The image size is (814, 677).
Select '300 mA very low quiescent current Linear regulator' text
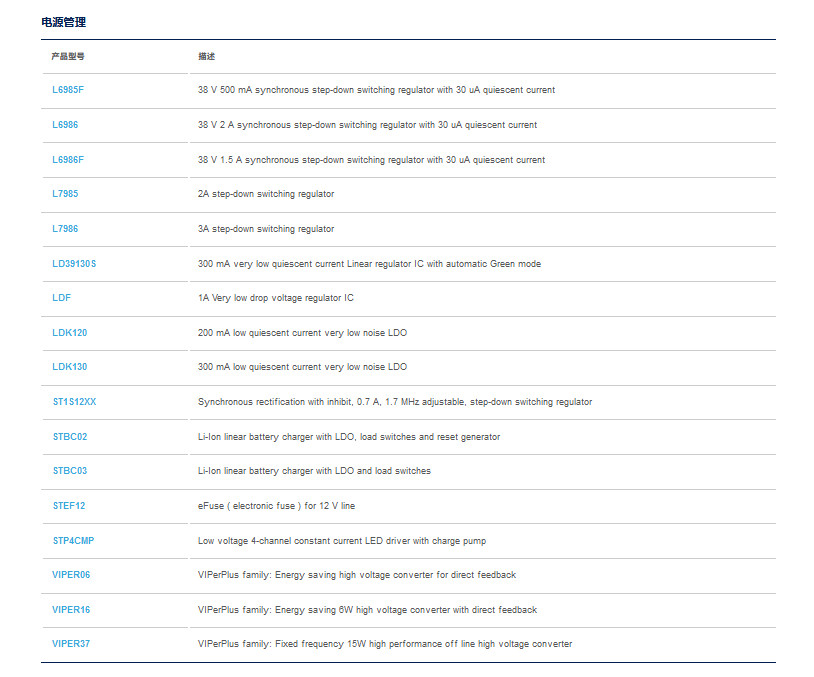pyautogui.click(x=369, y=264)
